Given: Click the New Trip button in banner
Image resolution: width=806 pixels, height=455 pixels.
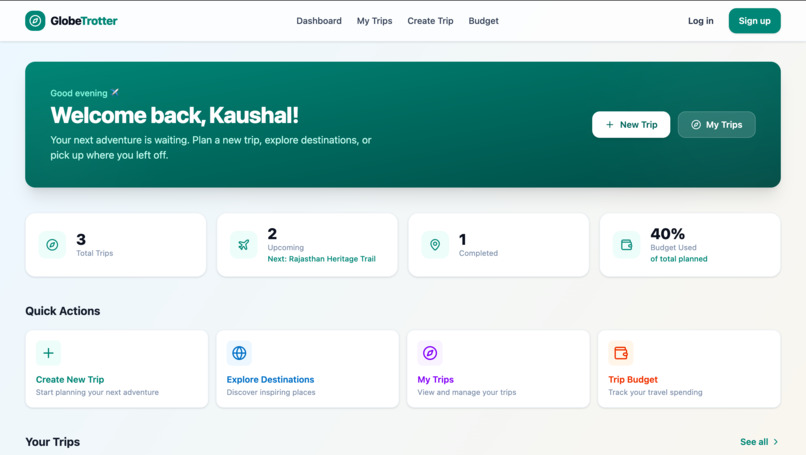Looking at the screenshot, I should coord(631,124).
